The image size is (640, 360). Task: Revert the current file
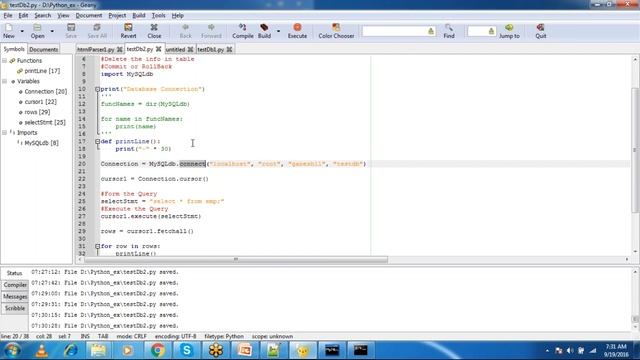coord(128,31)
